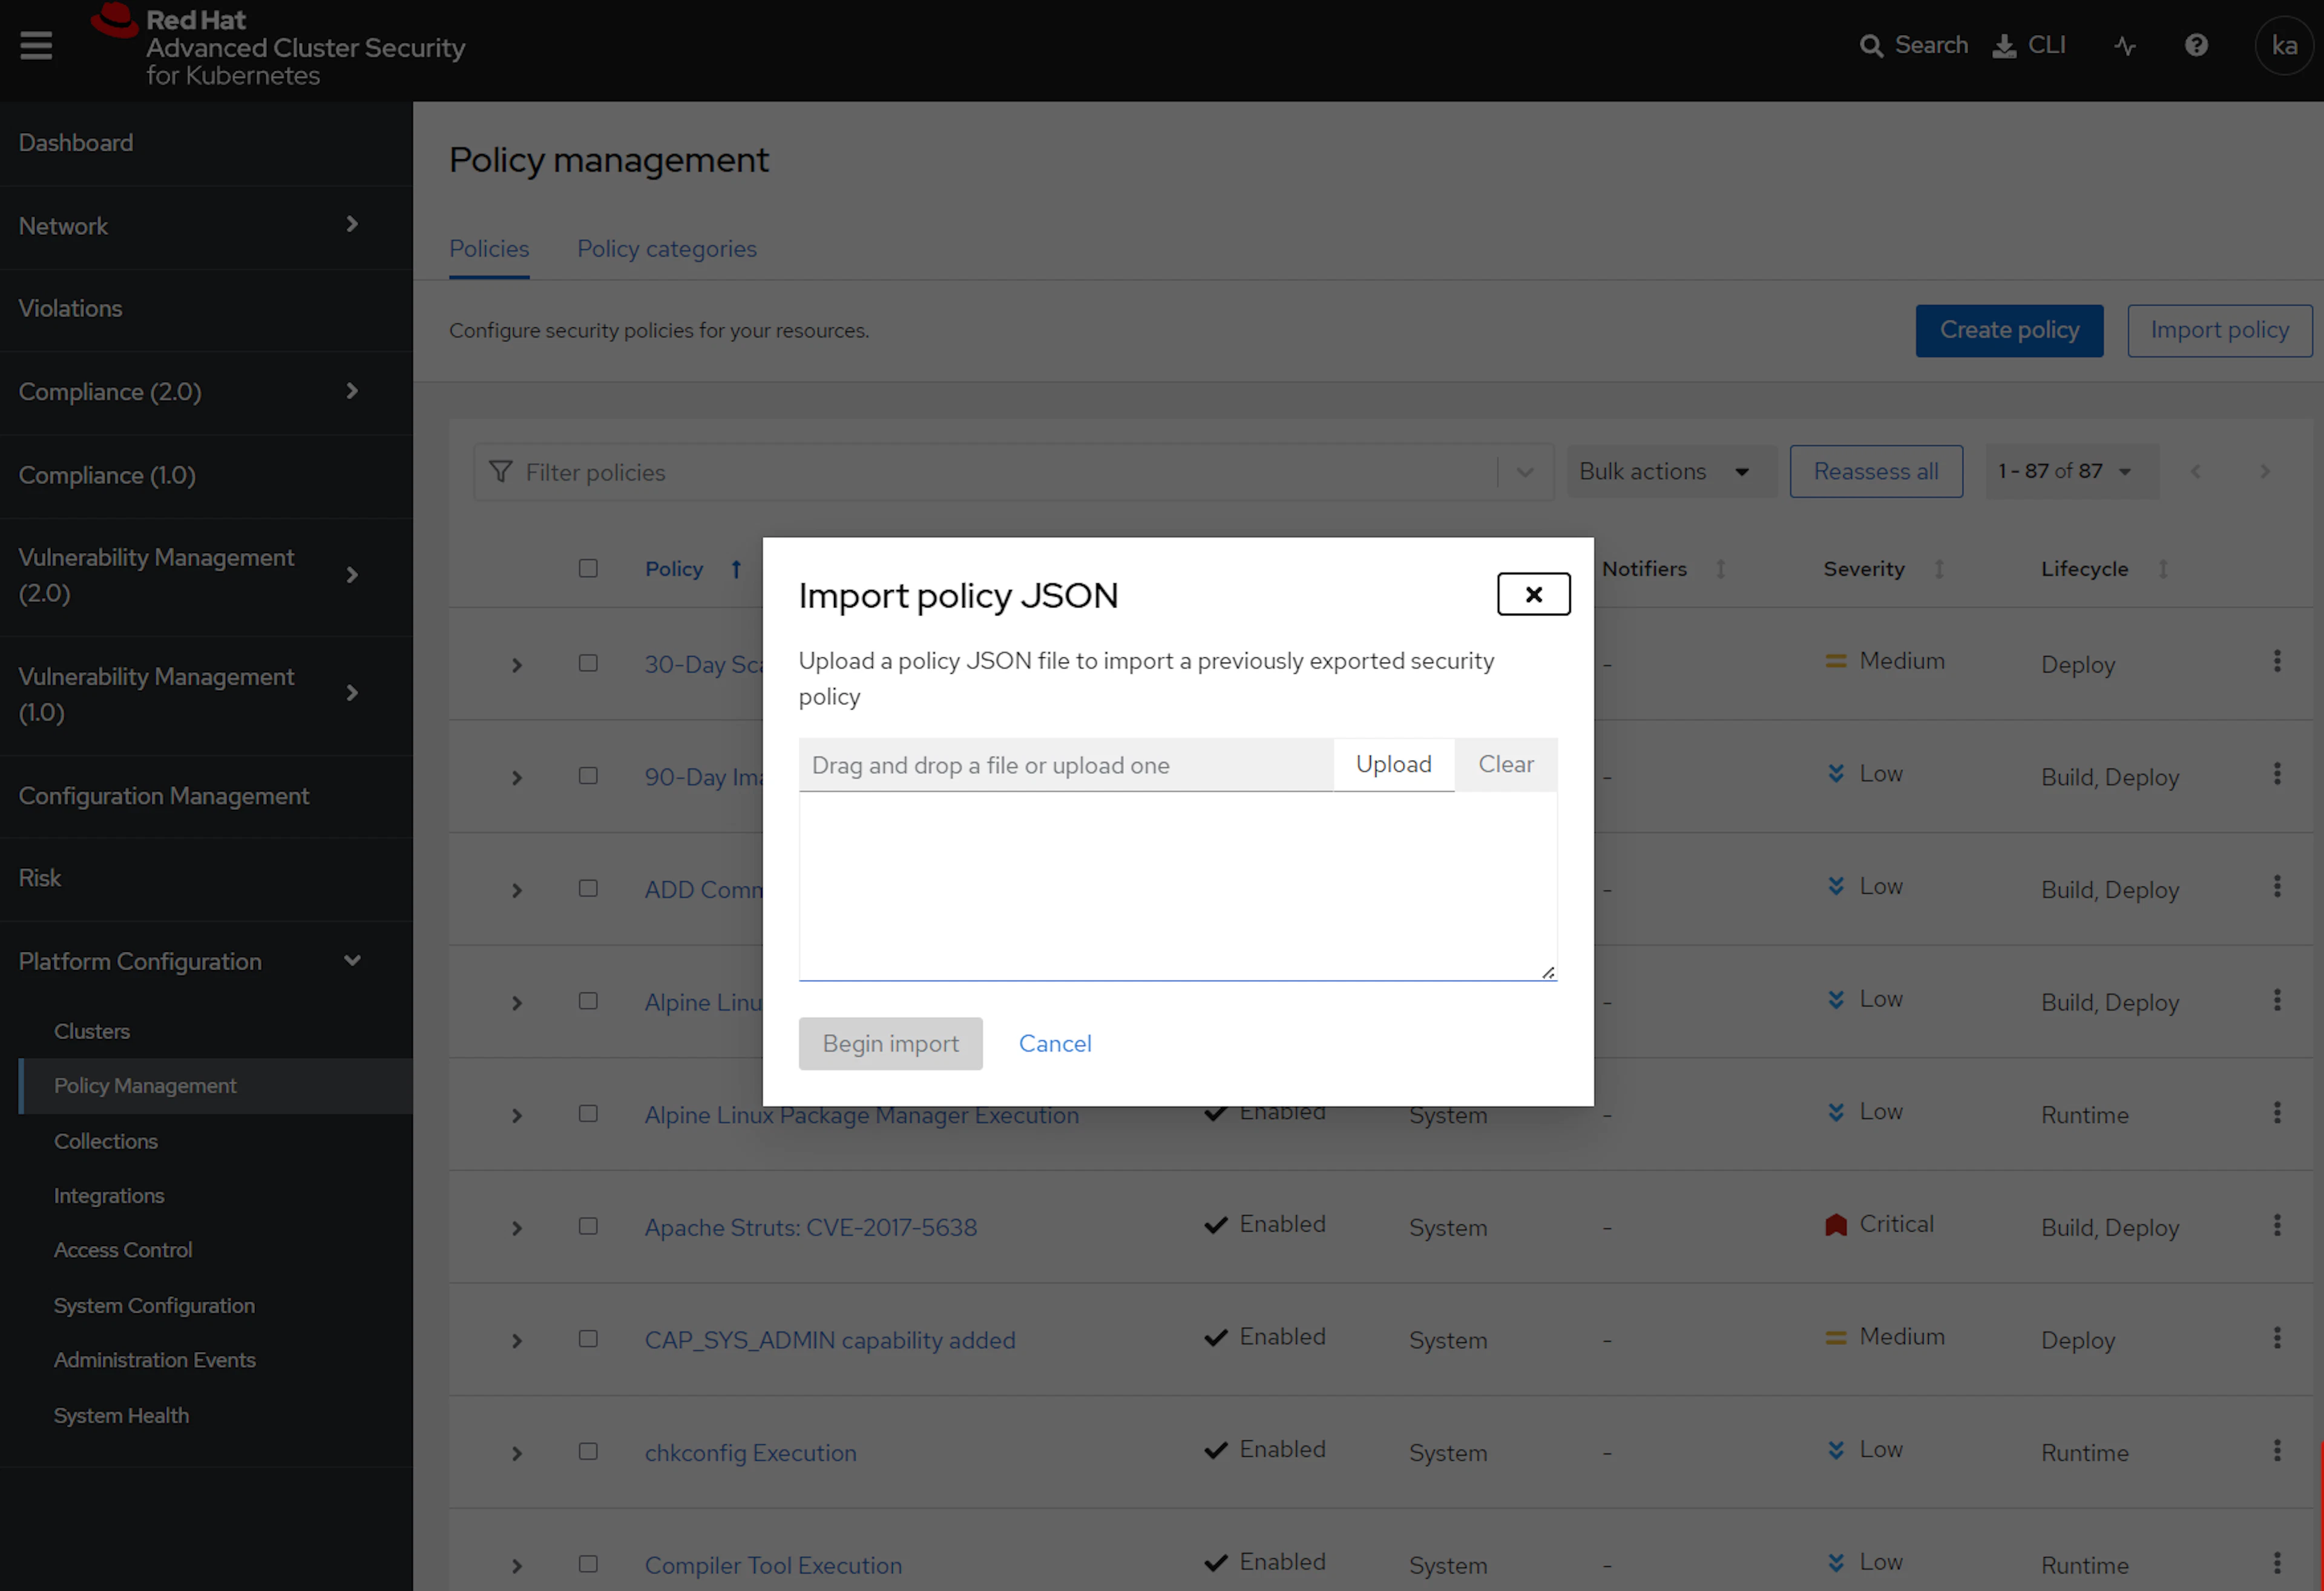Open kebab menu for Apache Struts policy

2277,1225
